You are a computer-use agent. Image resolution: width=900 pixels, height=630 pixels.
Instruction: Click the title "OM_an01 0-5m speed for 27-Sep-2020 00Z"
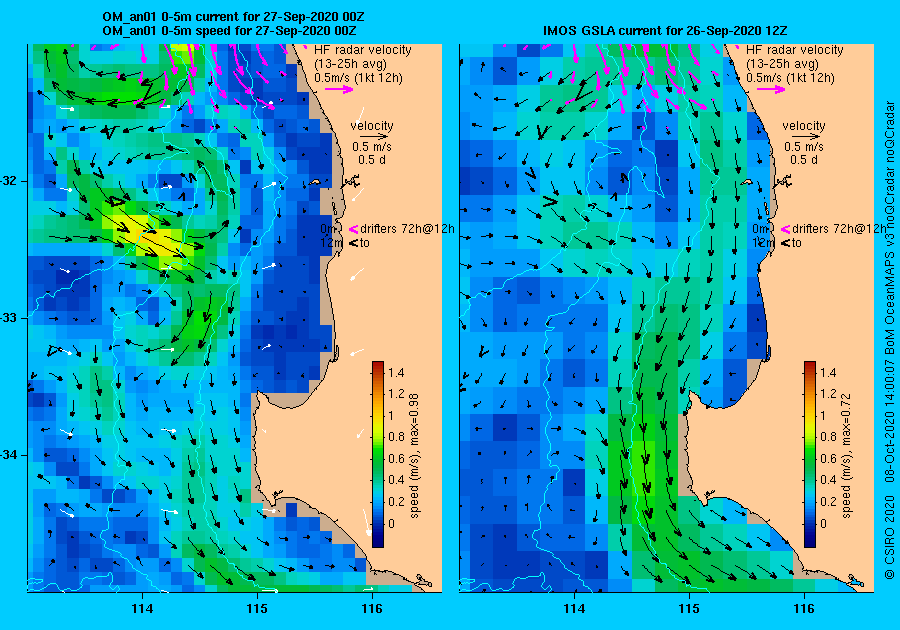click(x=229, y=30)
